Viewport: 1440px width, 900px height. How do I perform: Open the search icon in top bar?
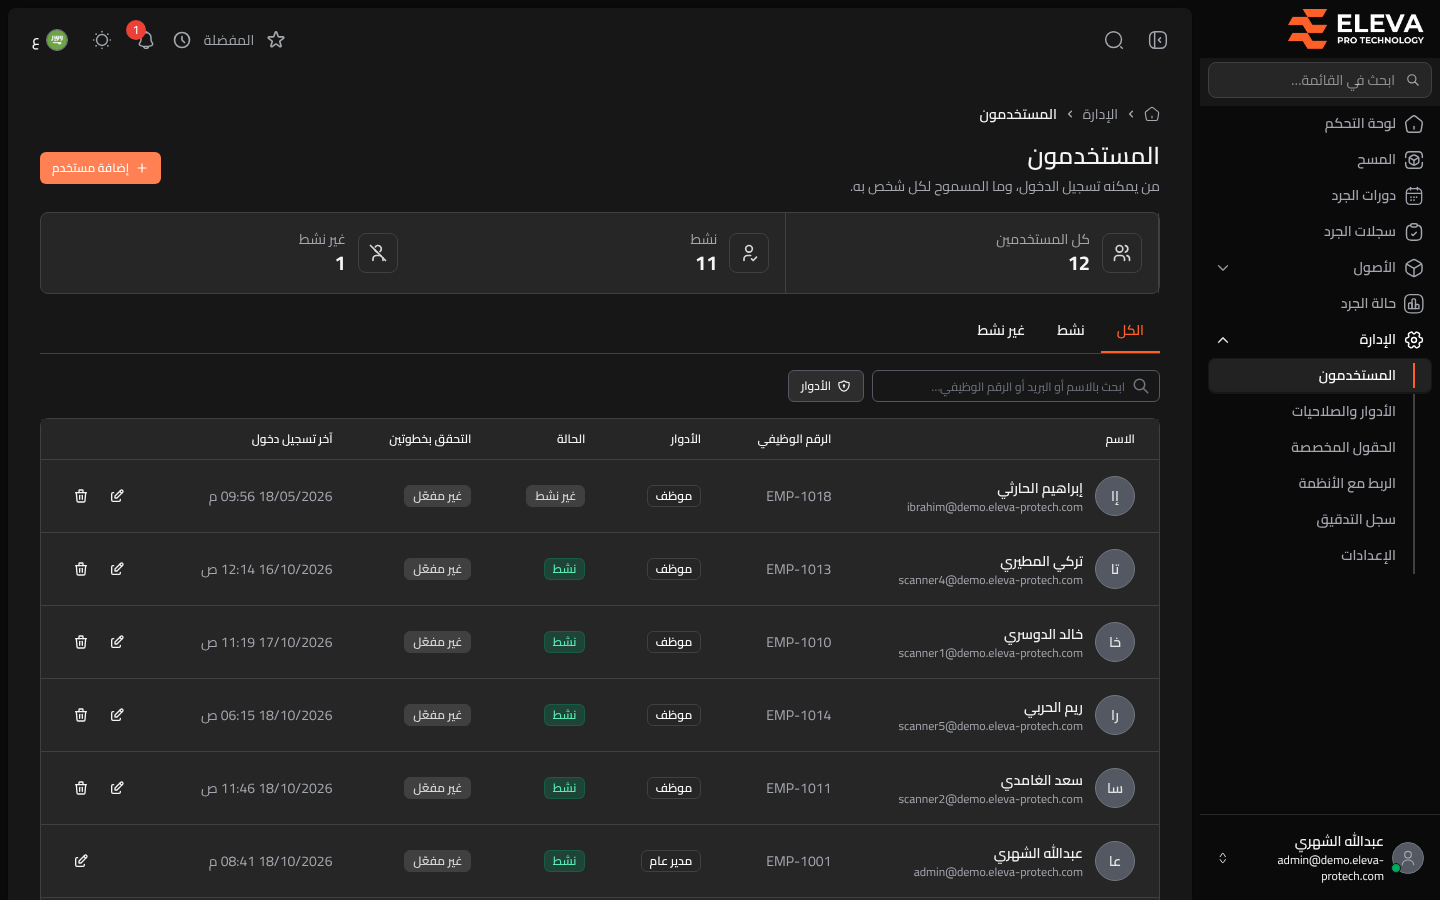pos(1114,40)
